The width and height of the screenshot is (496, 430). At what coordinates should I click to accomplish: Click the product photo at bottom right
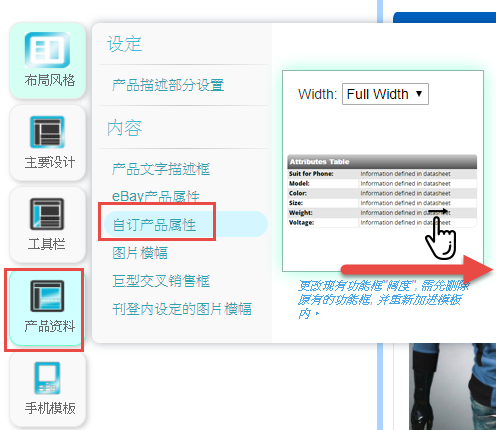point(453,387)
